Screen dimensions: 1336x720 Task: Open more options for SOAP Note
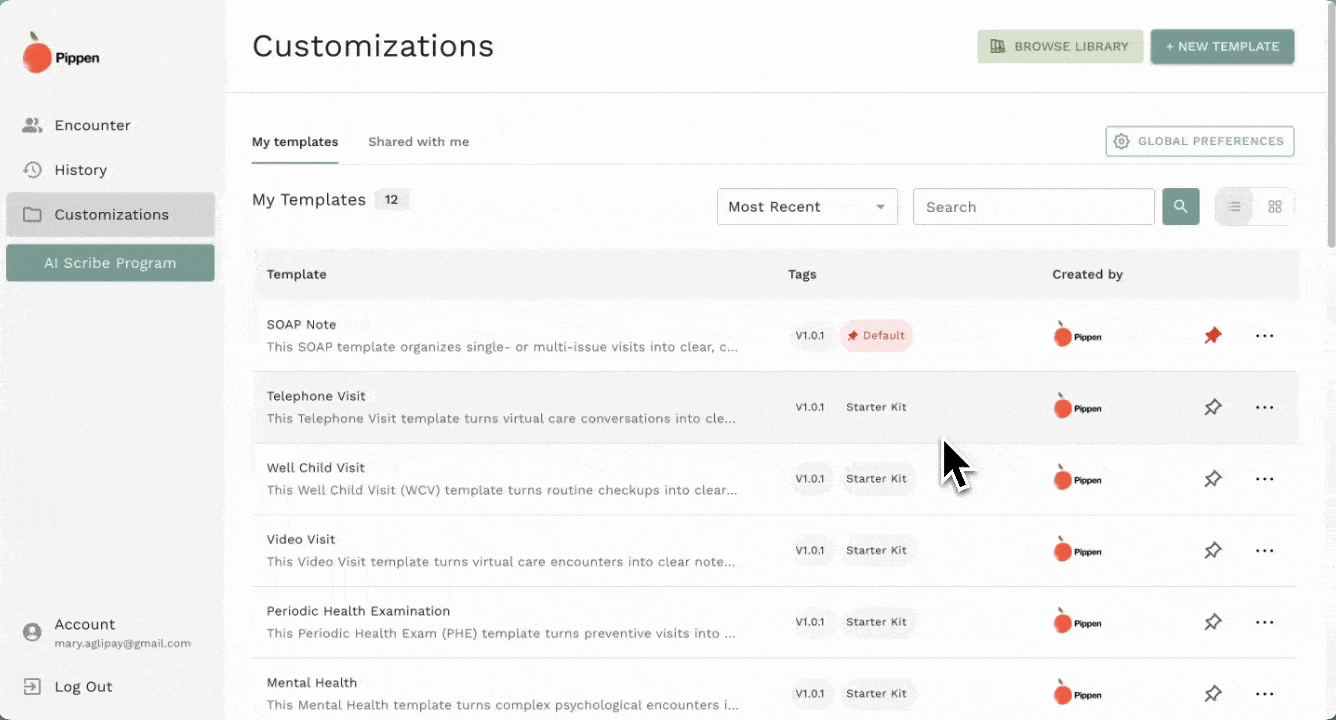coord(1264,336)
